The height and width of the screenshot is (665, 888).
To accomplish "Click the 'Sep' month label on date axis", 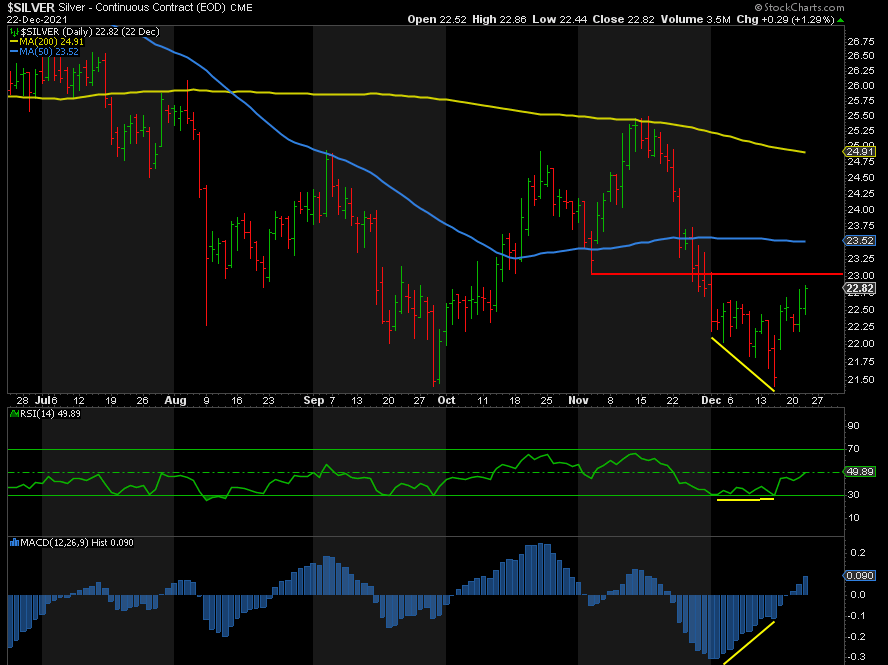I will click(x=314, y=400).
